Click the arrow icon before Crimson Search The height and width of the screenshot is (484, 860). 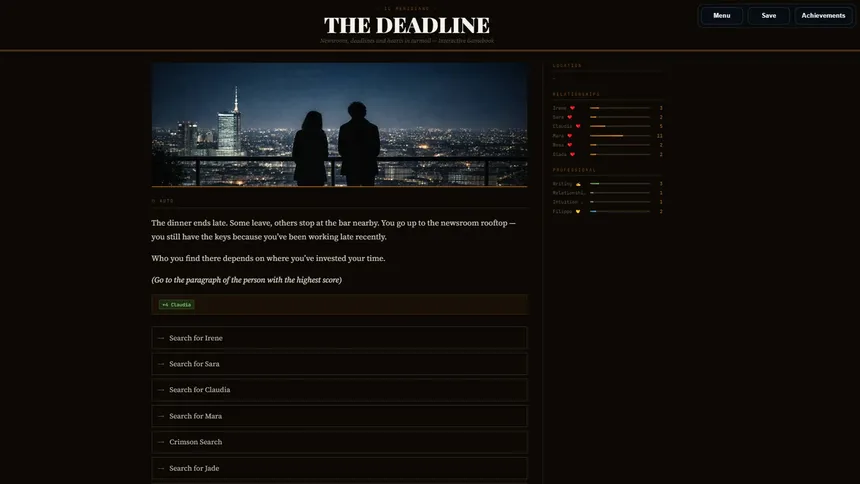(x=161, y=442)
